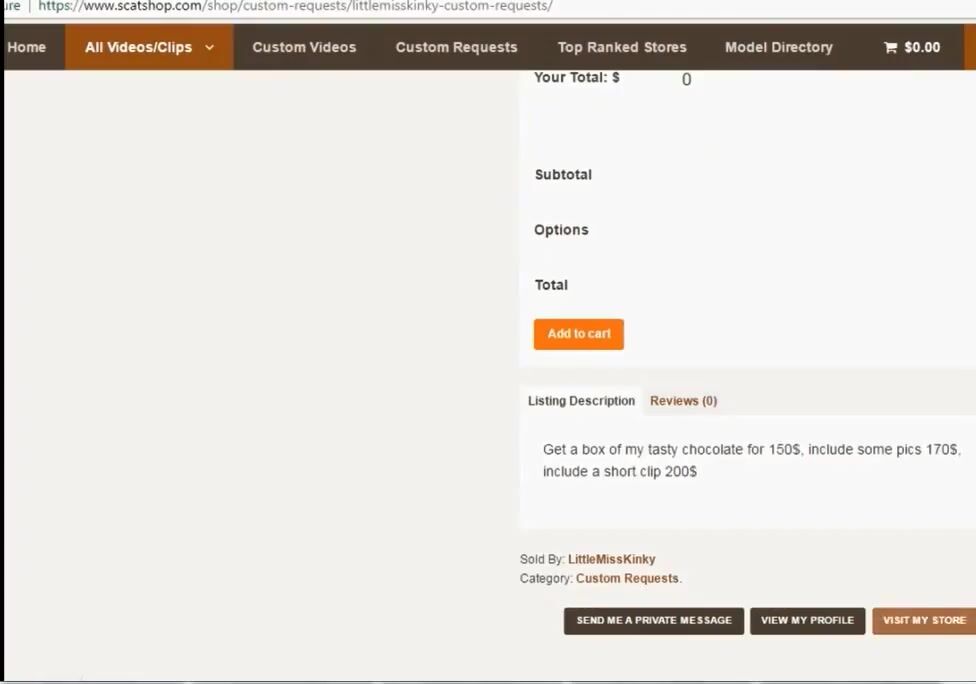Click the Custom Requests category link
The height and width of the screenshot is (684, 976).
pos(627,578)
